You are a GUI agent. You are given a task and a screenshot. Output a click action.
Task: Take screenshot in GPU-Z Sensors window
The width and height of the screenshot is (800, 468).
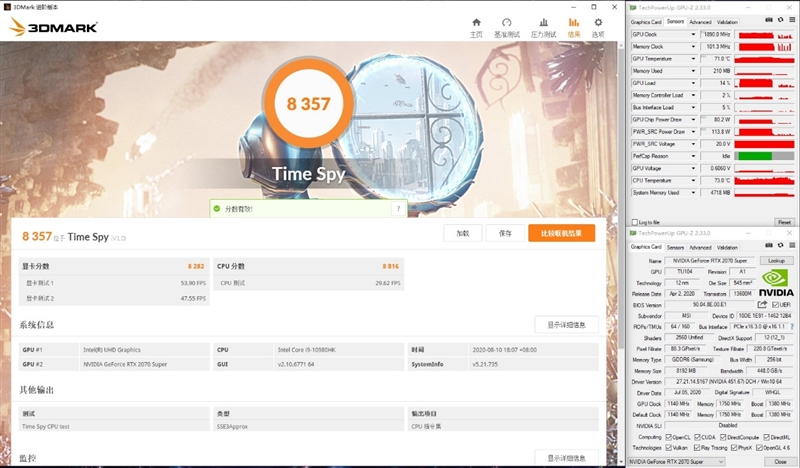pos(769,20)
